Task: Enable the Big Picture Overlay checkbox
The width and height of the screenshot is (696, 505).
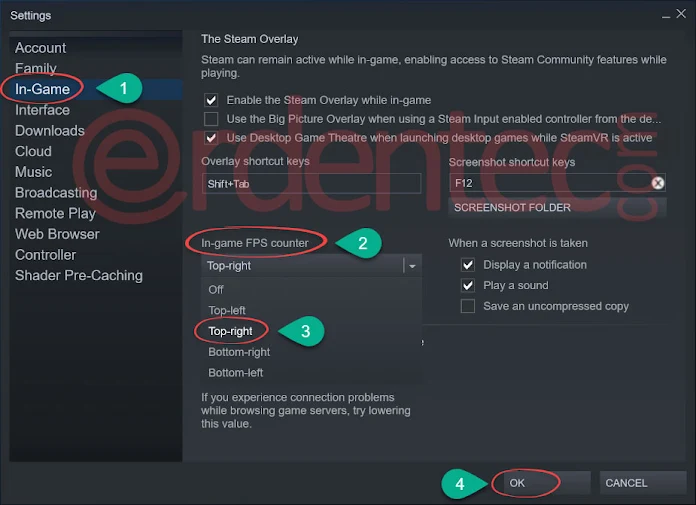Action: point(211,119)
